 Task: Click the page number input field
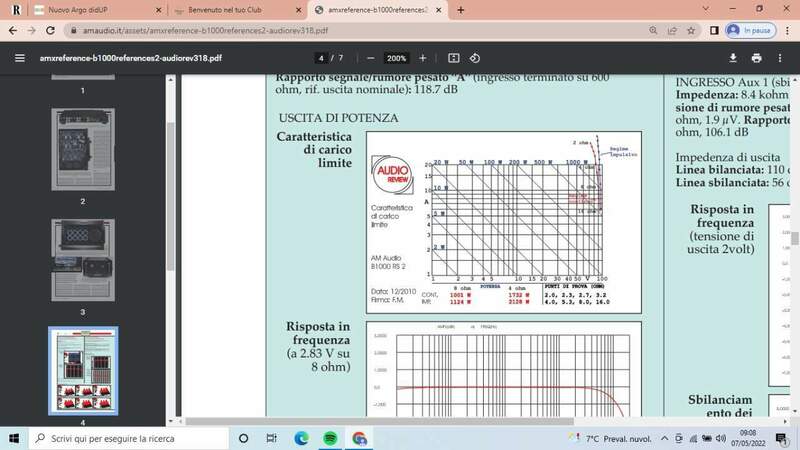coord(320,58)
